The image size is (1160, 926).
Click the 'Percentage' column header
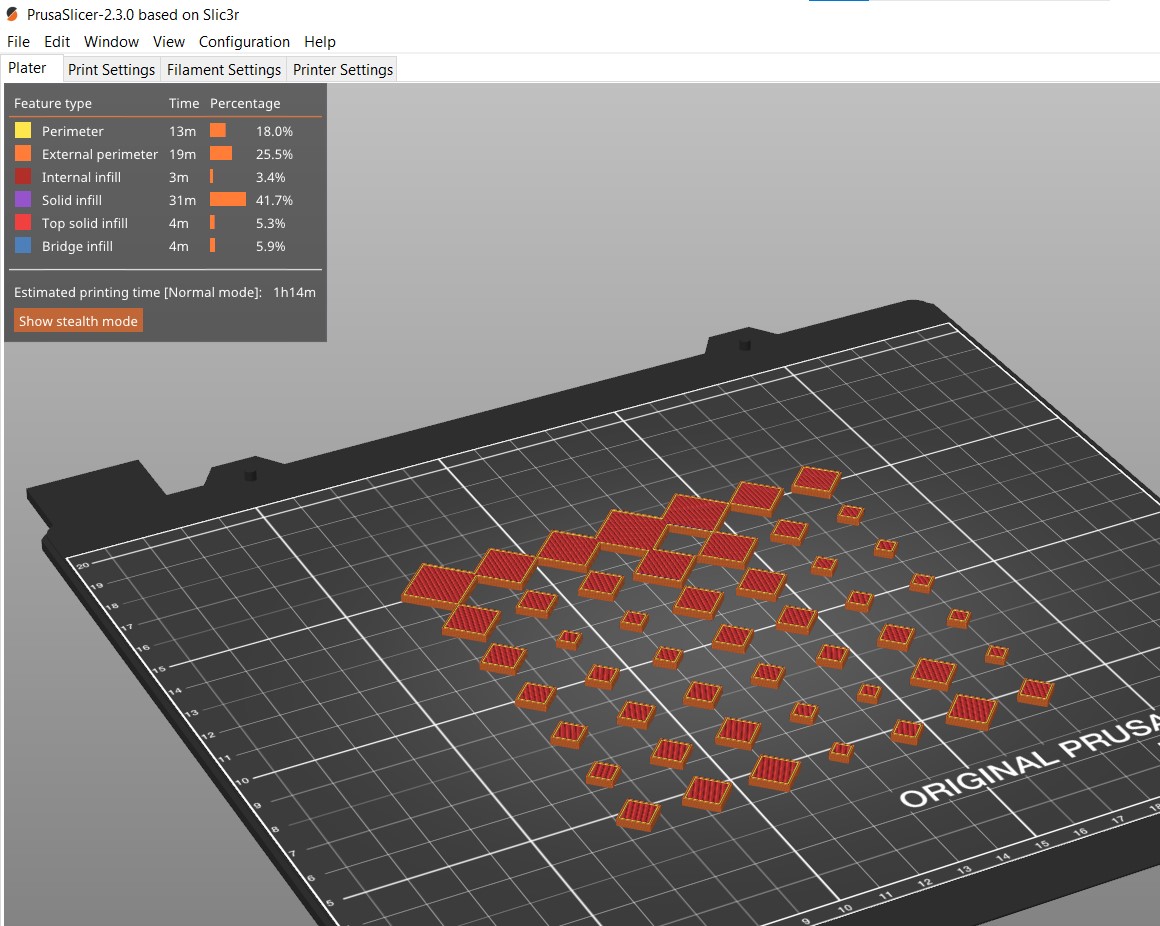pyautogui.click(x=245, y=104)
